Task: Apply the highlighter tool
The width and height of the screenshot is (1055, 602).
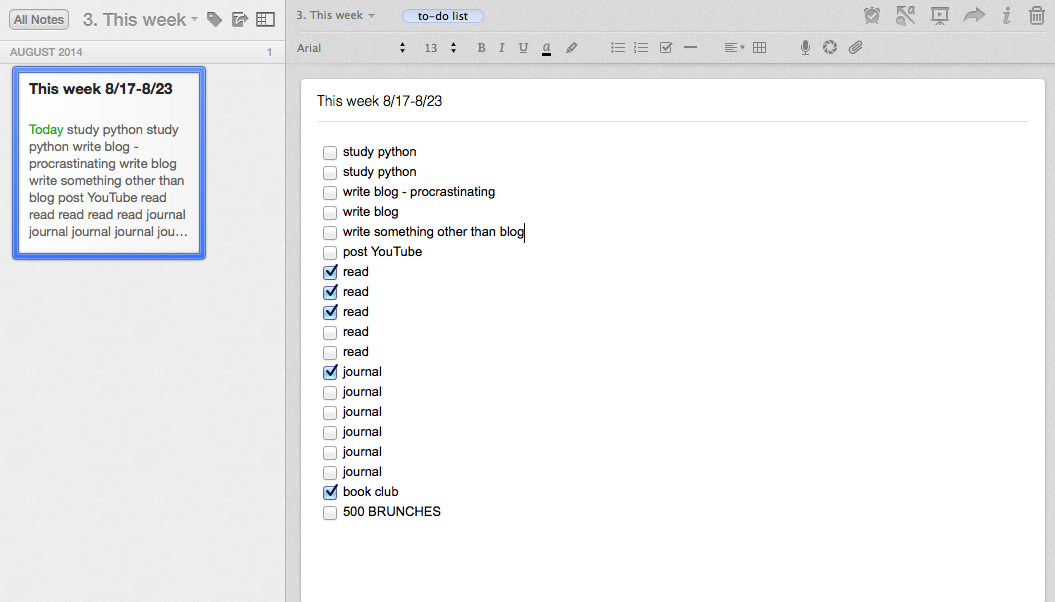Action: pos(572,48)
